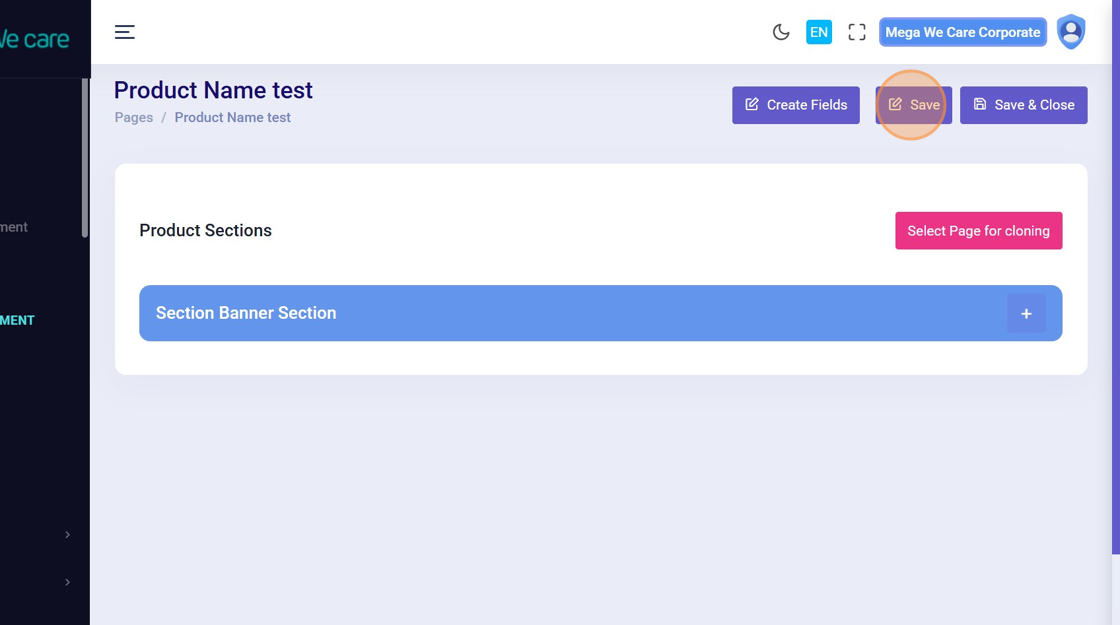Viewport: 1120px width, 625px height.
Task: Click the Save & Close button
Action: coord(1023,105)
